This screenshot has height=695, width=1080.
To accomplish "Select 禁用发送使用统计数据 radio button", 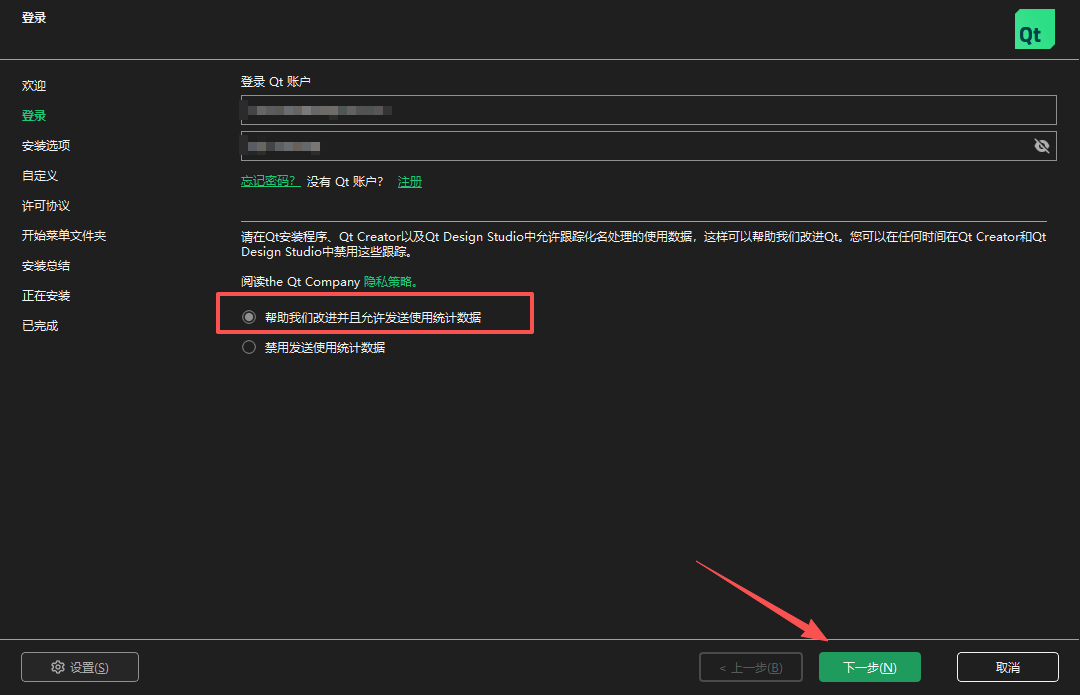I will [x=249, y=347].
